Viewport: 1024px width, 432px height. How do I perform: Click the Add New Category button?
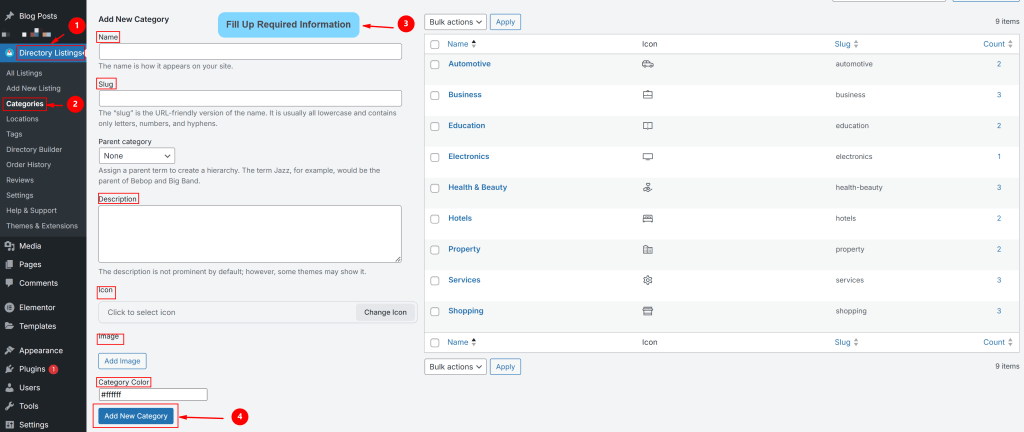point(136,416)
